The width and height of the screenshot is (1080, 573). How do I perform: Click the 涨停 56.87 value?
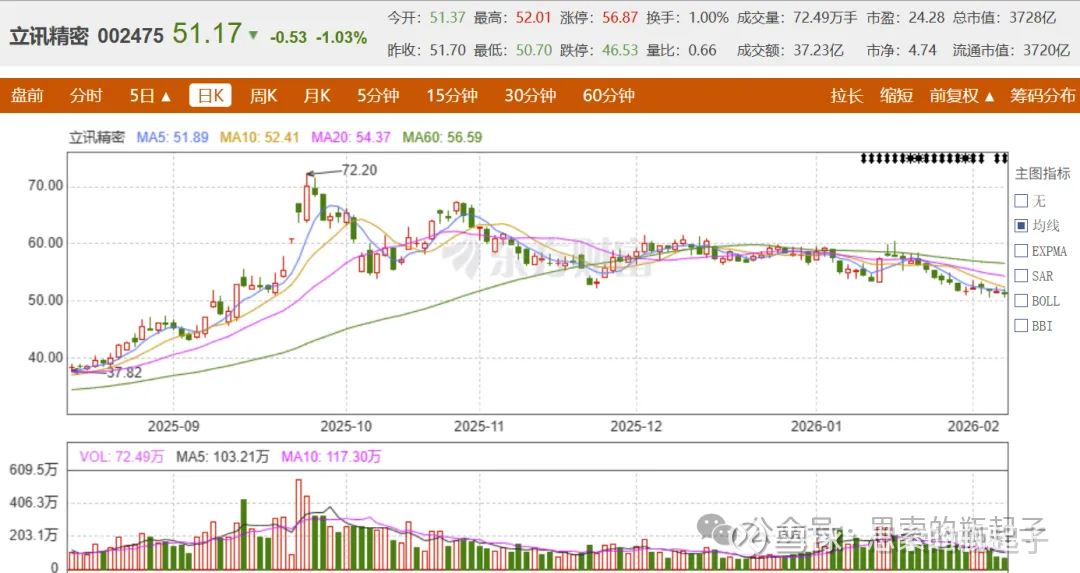pos(620,17)
